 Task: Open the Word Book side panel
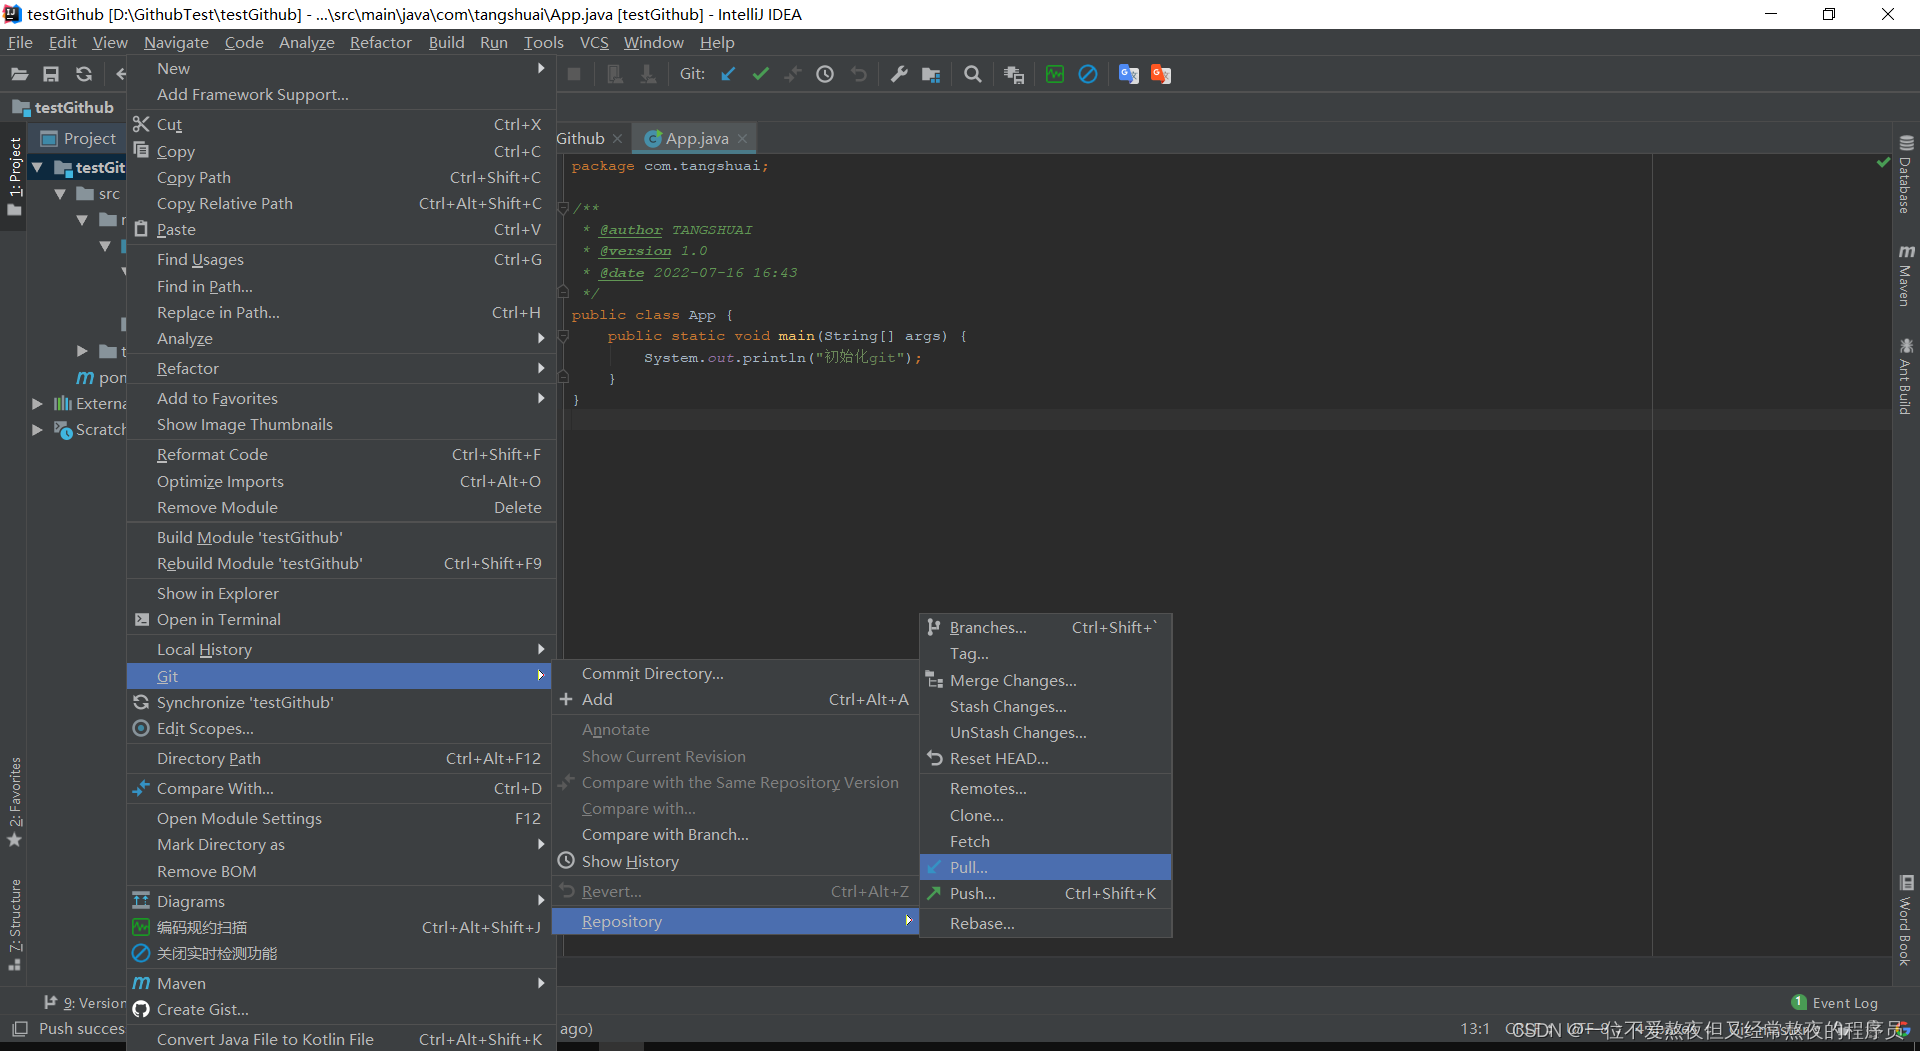(x=1906, y=920)
